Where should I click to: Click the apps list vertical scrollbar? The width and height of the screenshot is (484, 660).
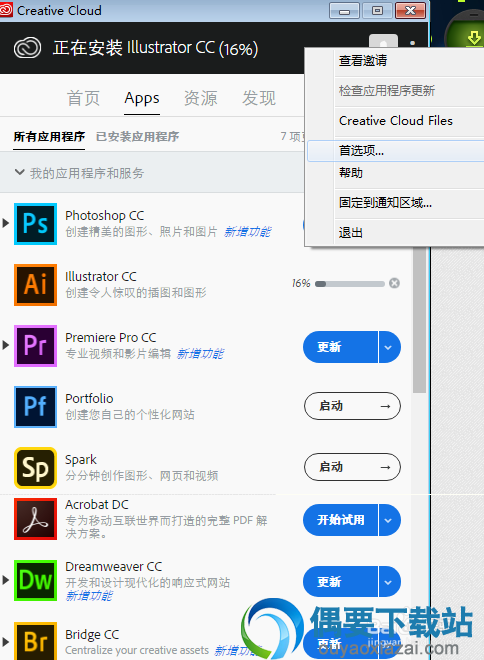419,320
